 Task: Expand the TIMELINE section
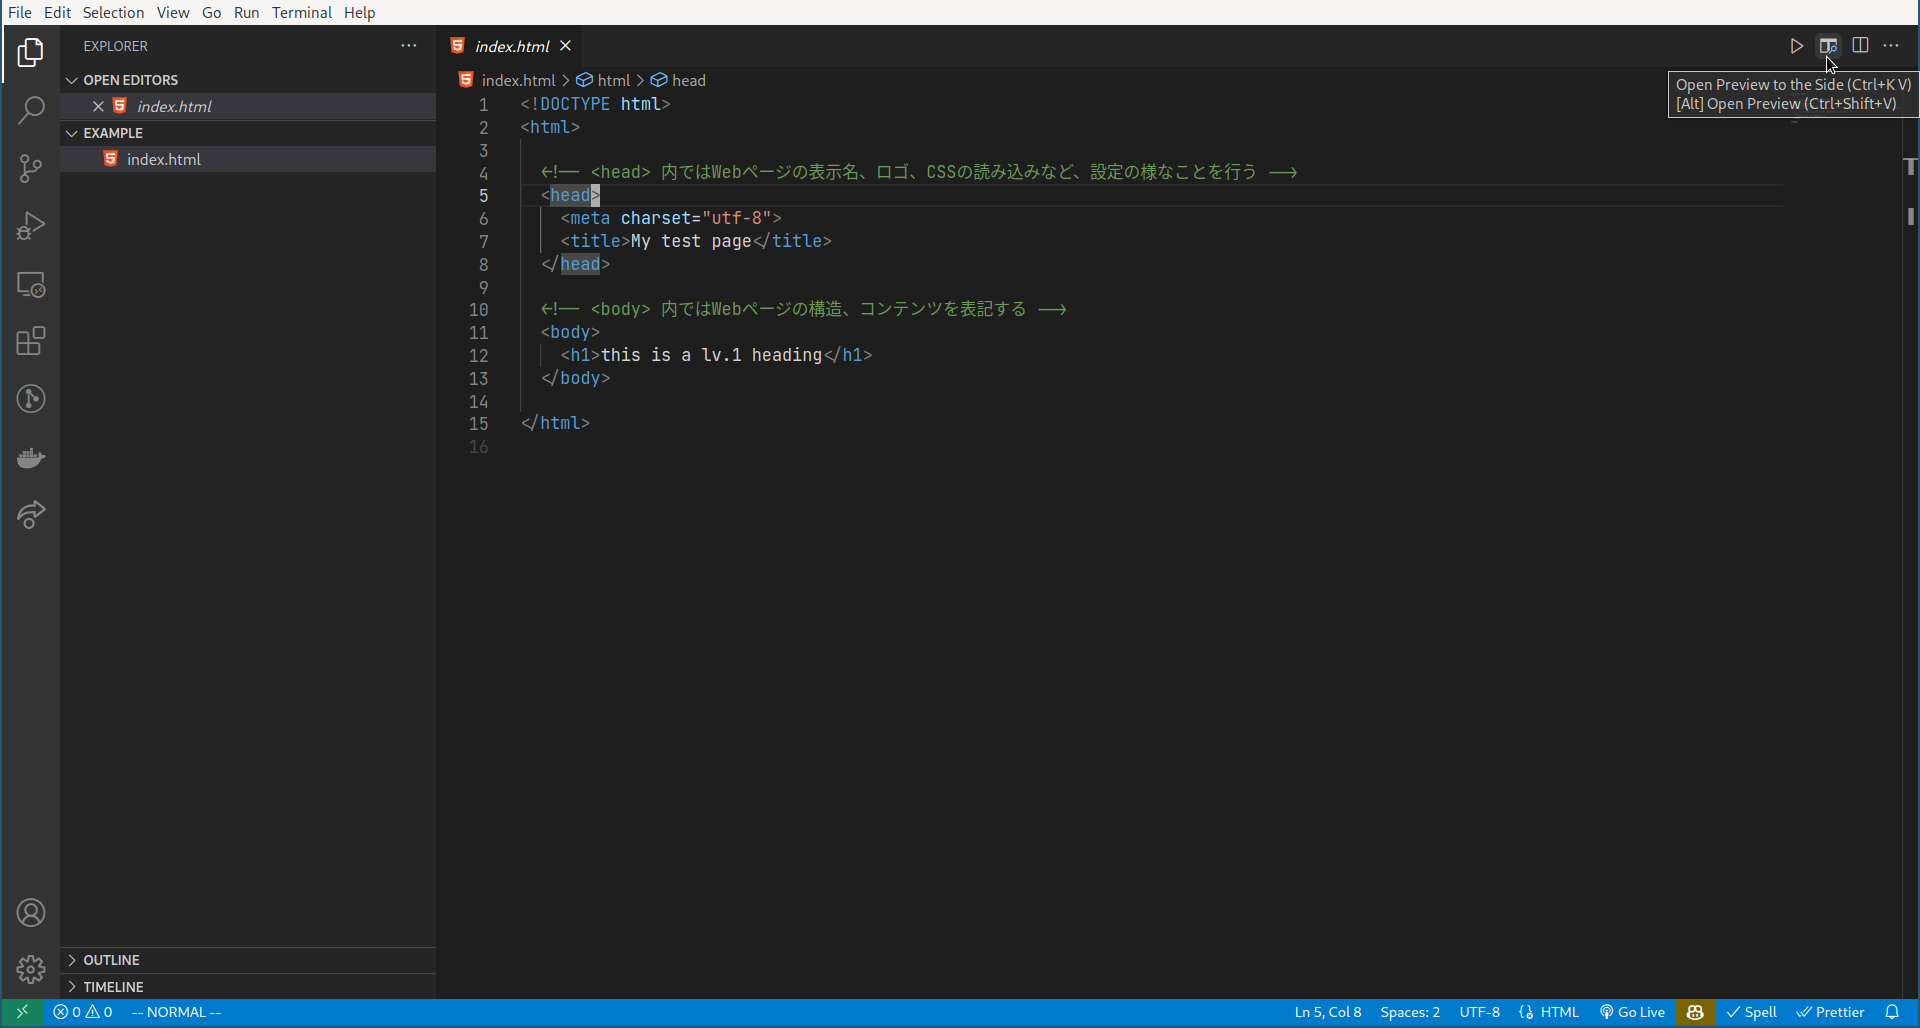pyautogui.click(x=113, y=986)
